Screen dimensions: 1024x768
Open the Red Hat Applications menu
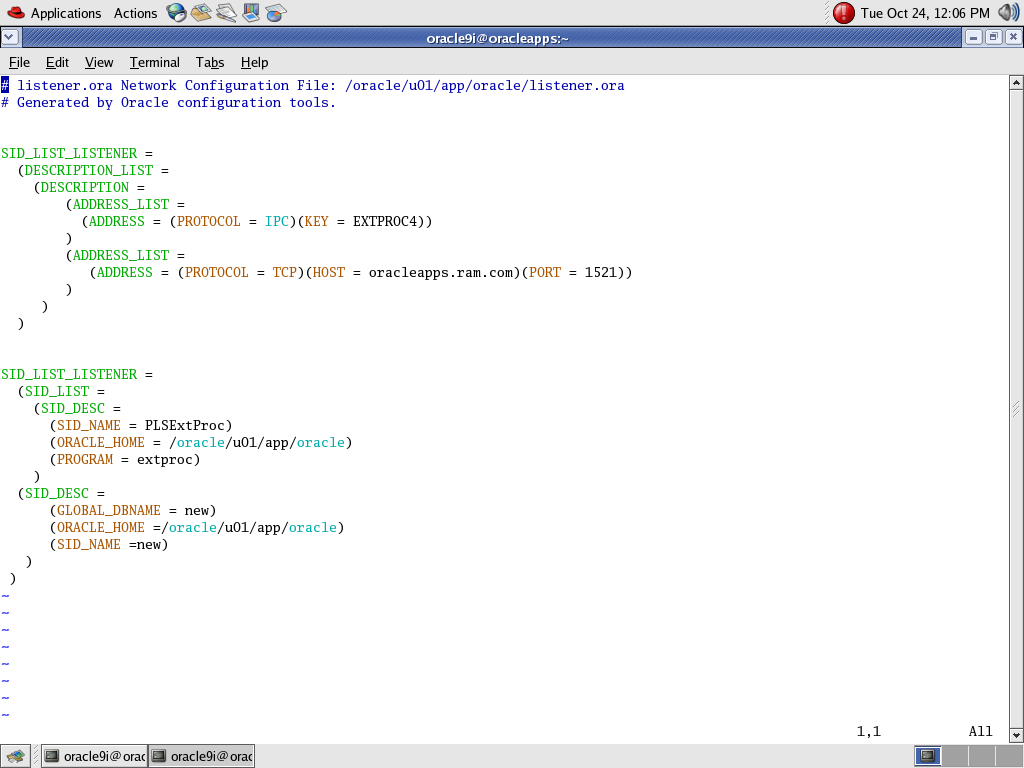pyautogui.click(x=54, y=13)
